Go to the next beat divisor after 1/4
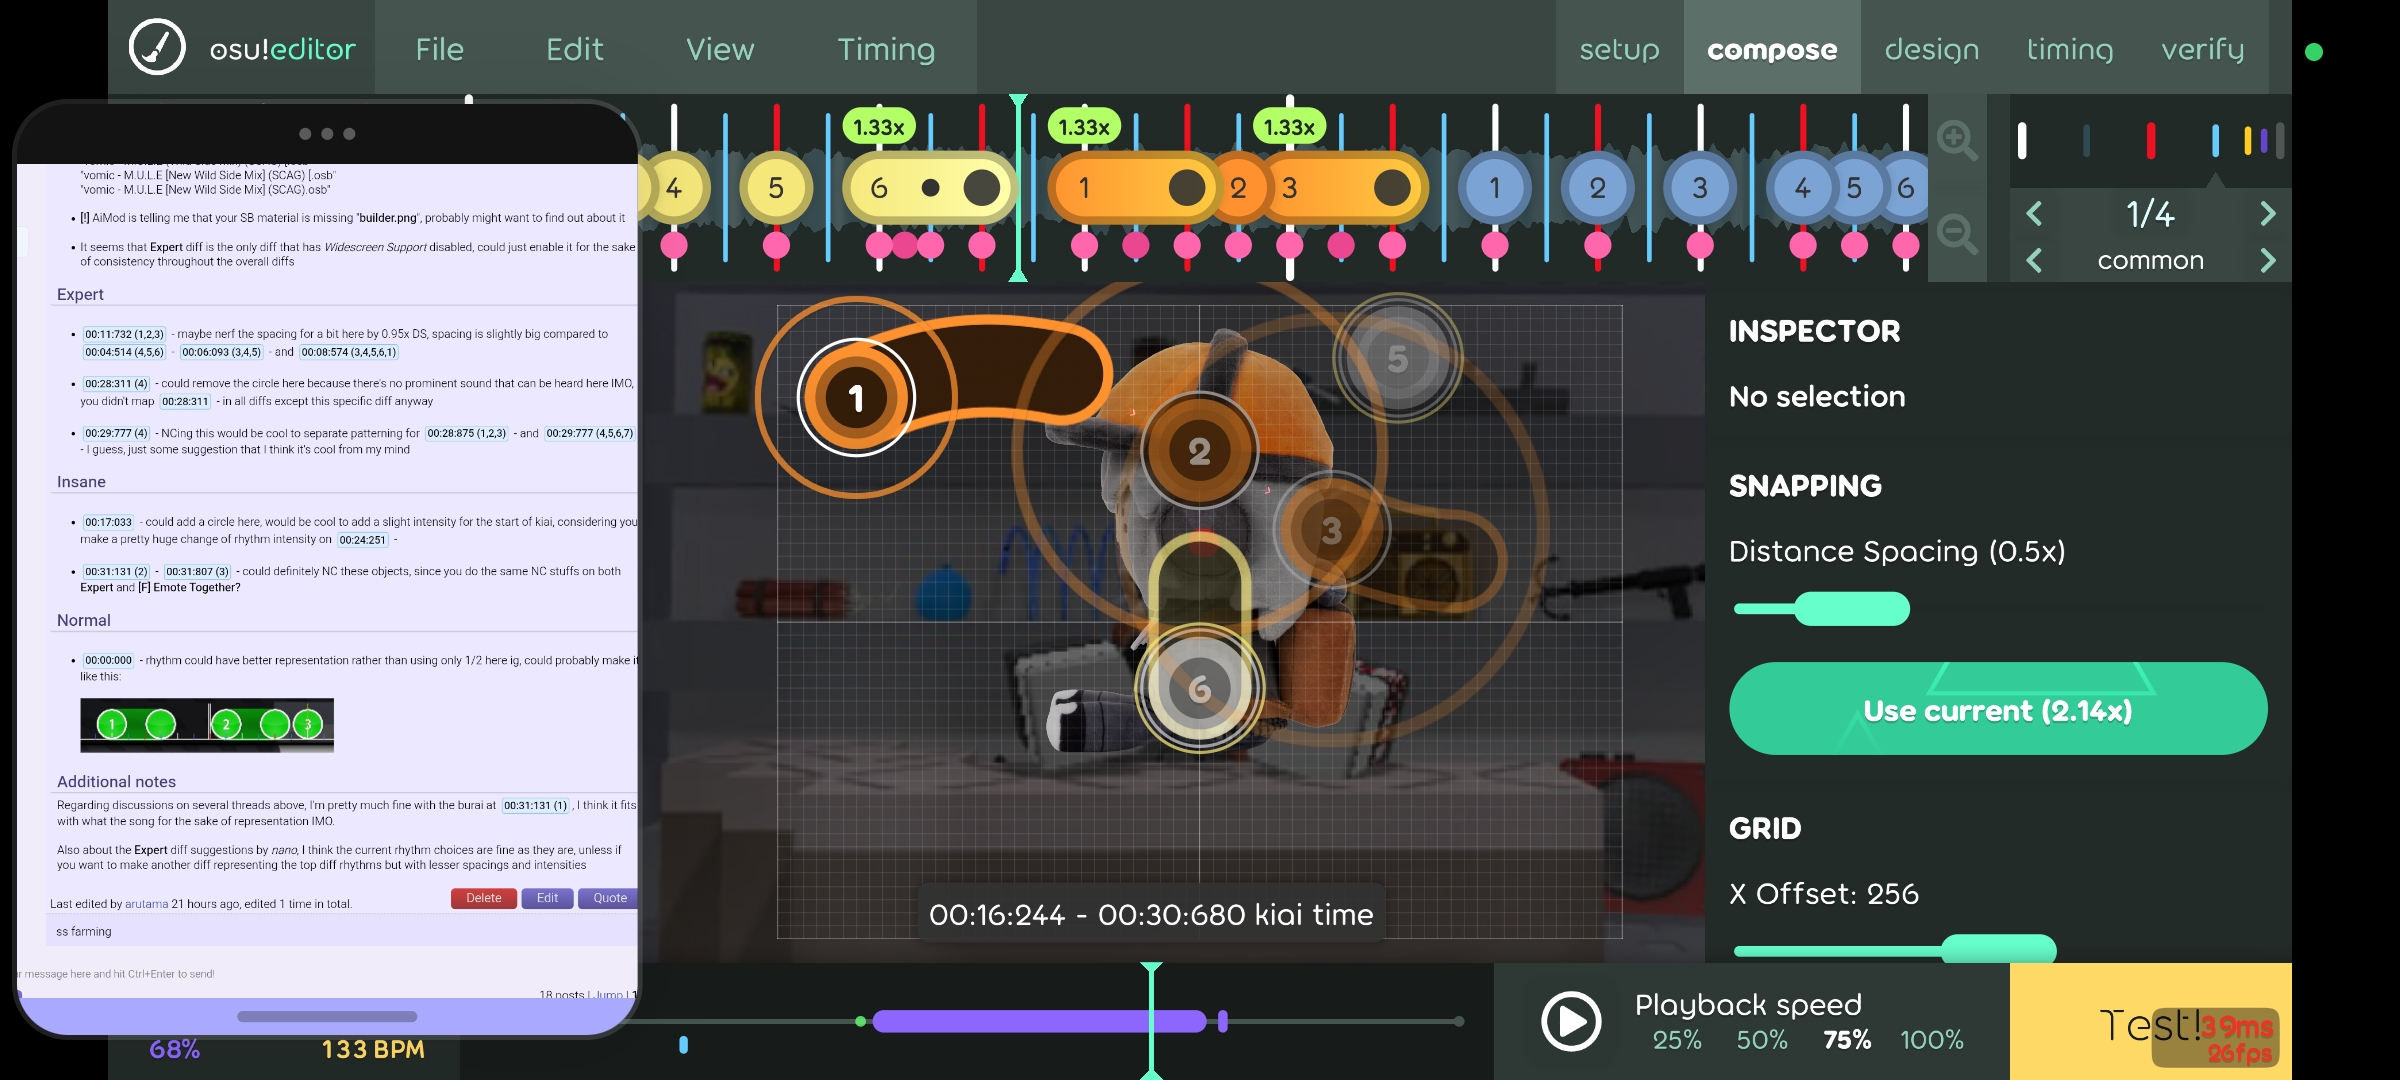This screenshot has width=2400, height=1080. 2267,213
